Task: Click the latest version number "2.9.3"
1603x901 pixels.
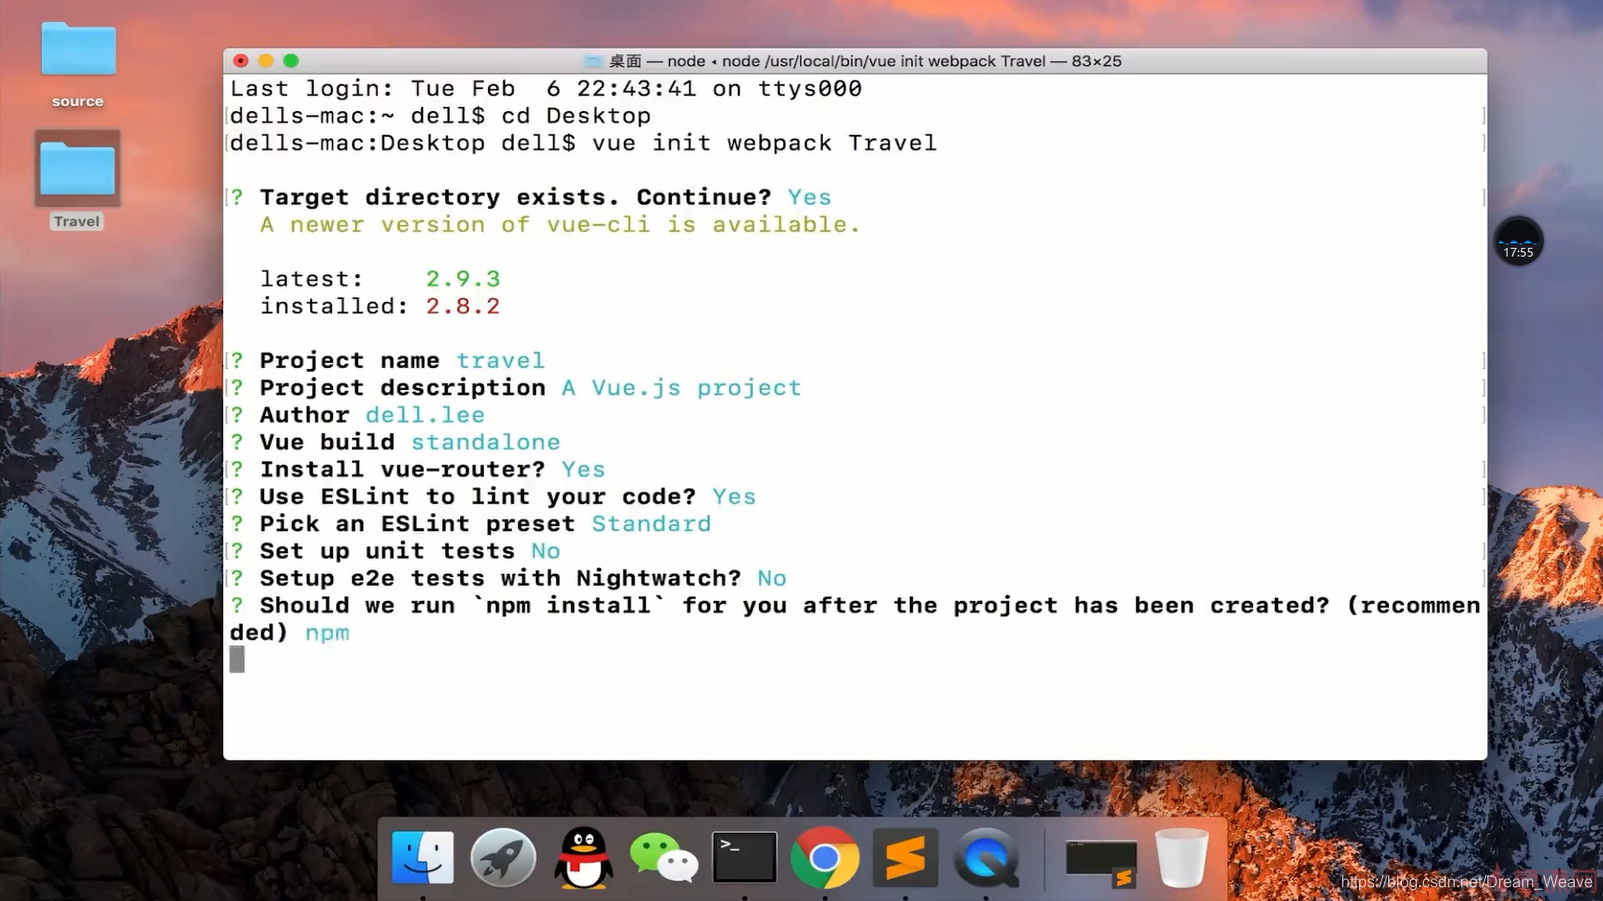Action: point(463,279)
